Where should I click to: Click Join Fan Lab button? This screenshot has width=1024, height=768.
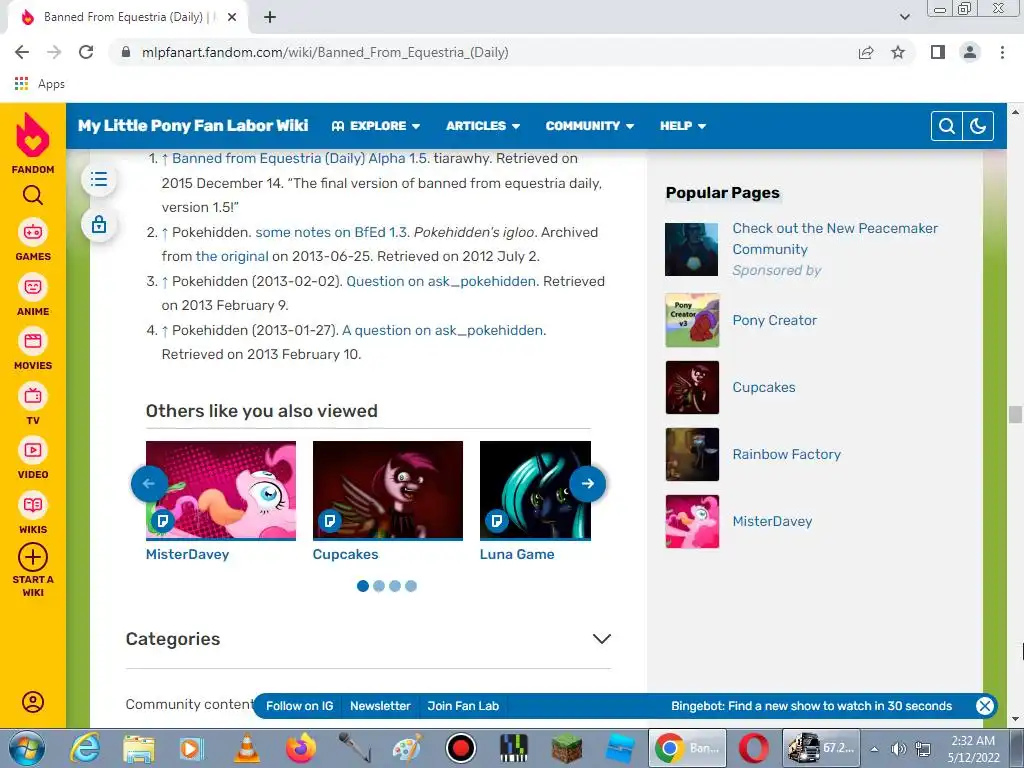[x=463, y=706]
